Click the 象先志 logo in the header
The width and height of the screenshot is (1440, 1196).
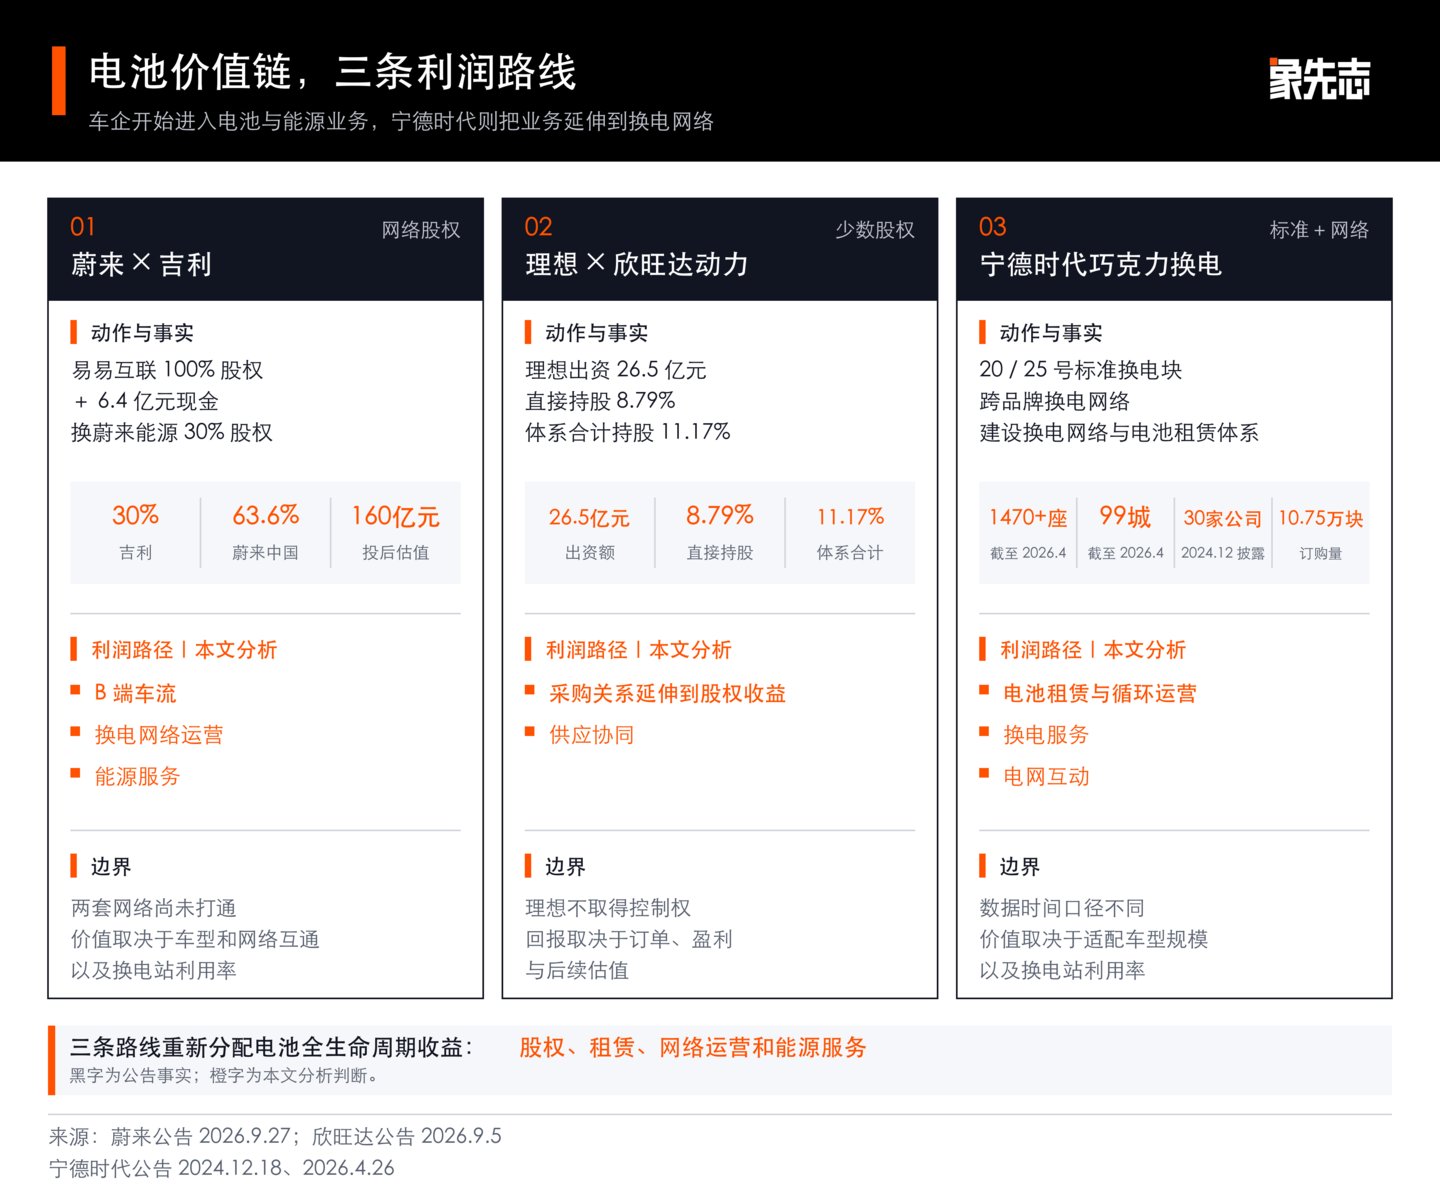[1319, 79]
